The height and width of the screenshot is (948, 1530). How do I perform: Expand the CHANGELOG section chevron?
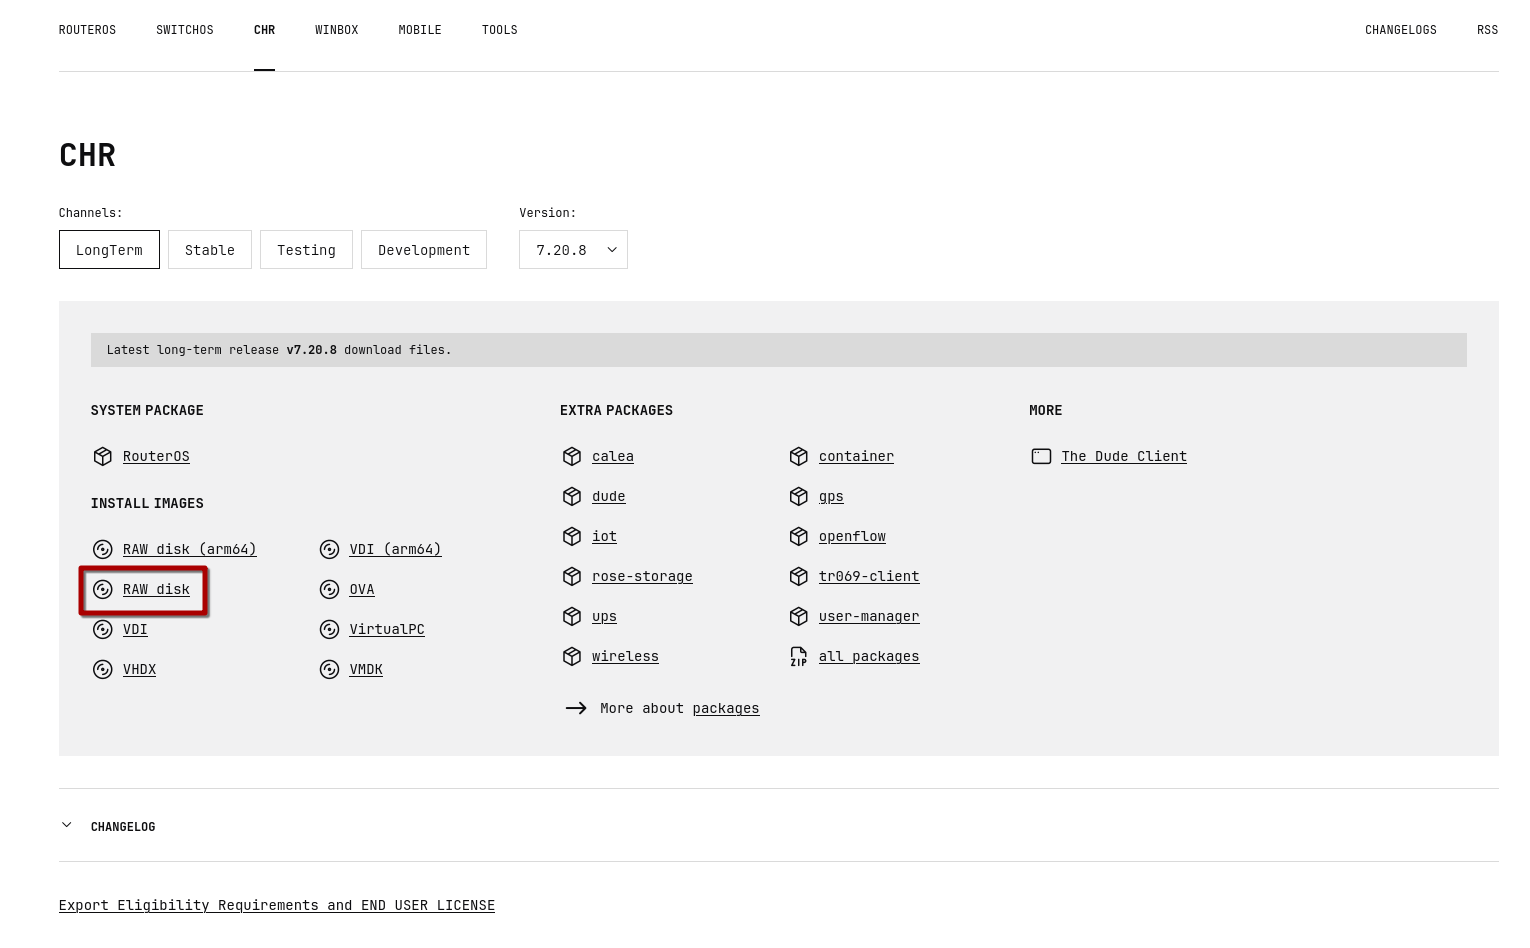coord(67,825)
